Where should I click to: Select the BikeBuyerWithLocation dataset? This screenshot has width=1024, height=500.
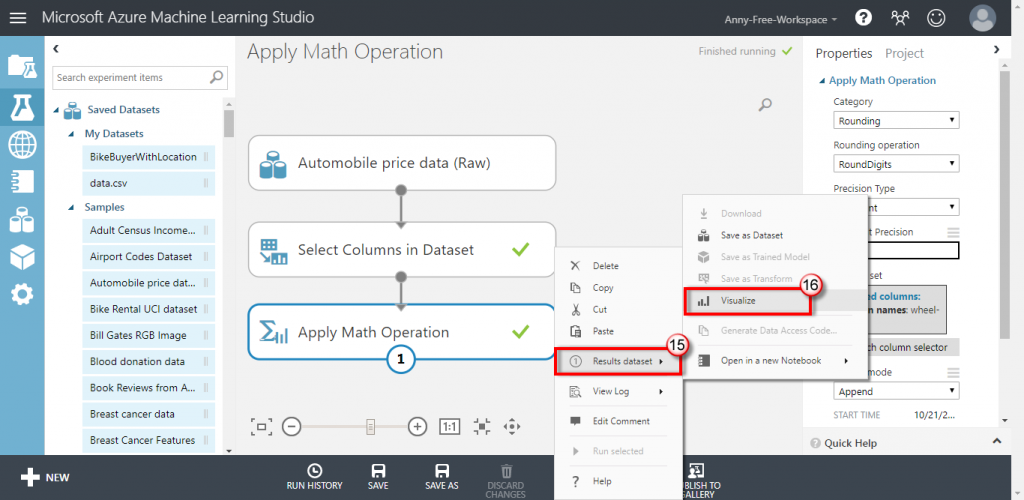click(x=148, y=157)
